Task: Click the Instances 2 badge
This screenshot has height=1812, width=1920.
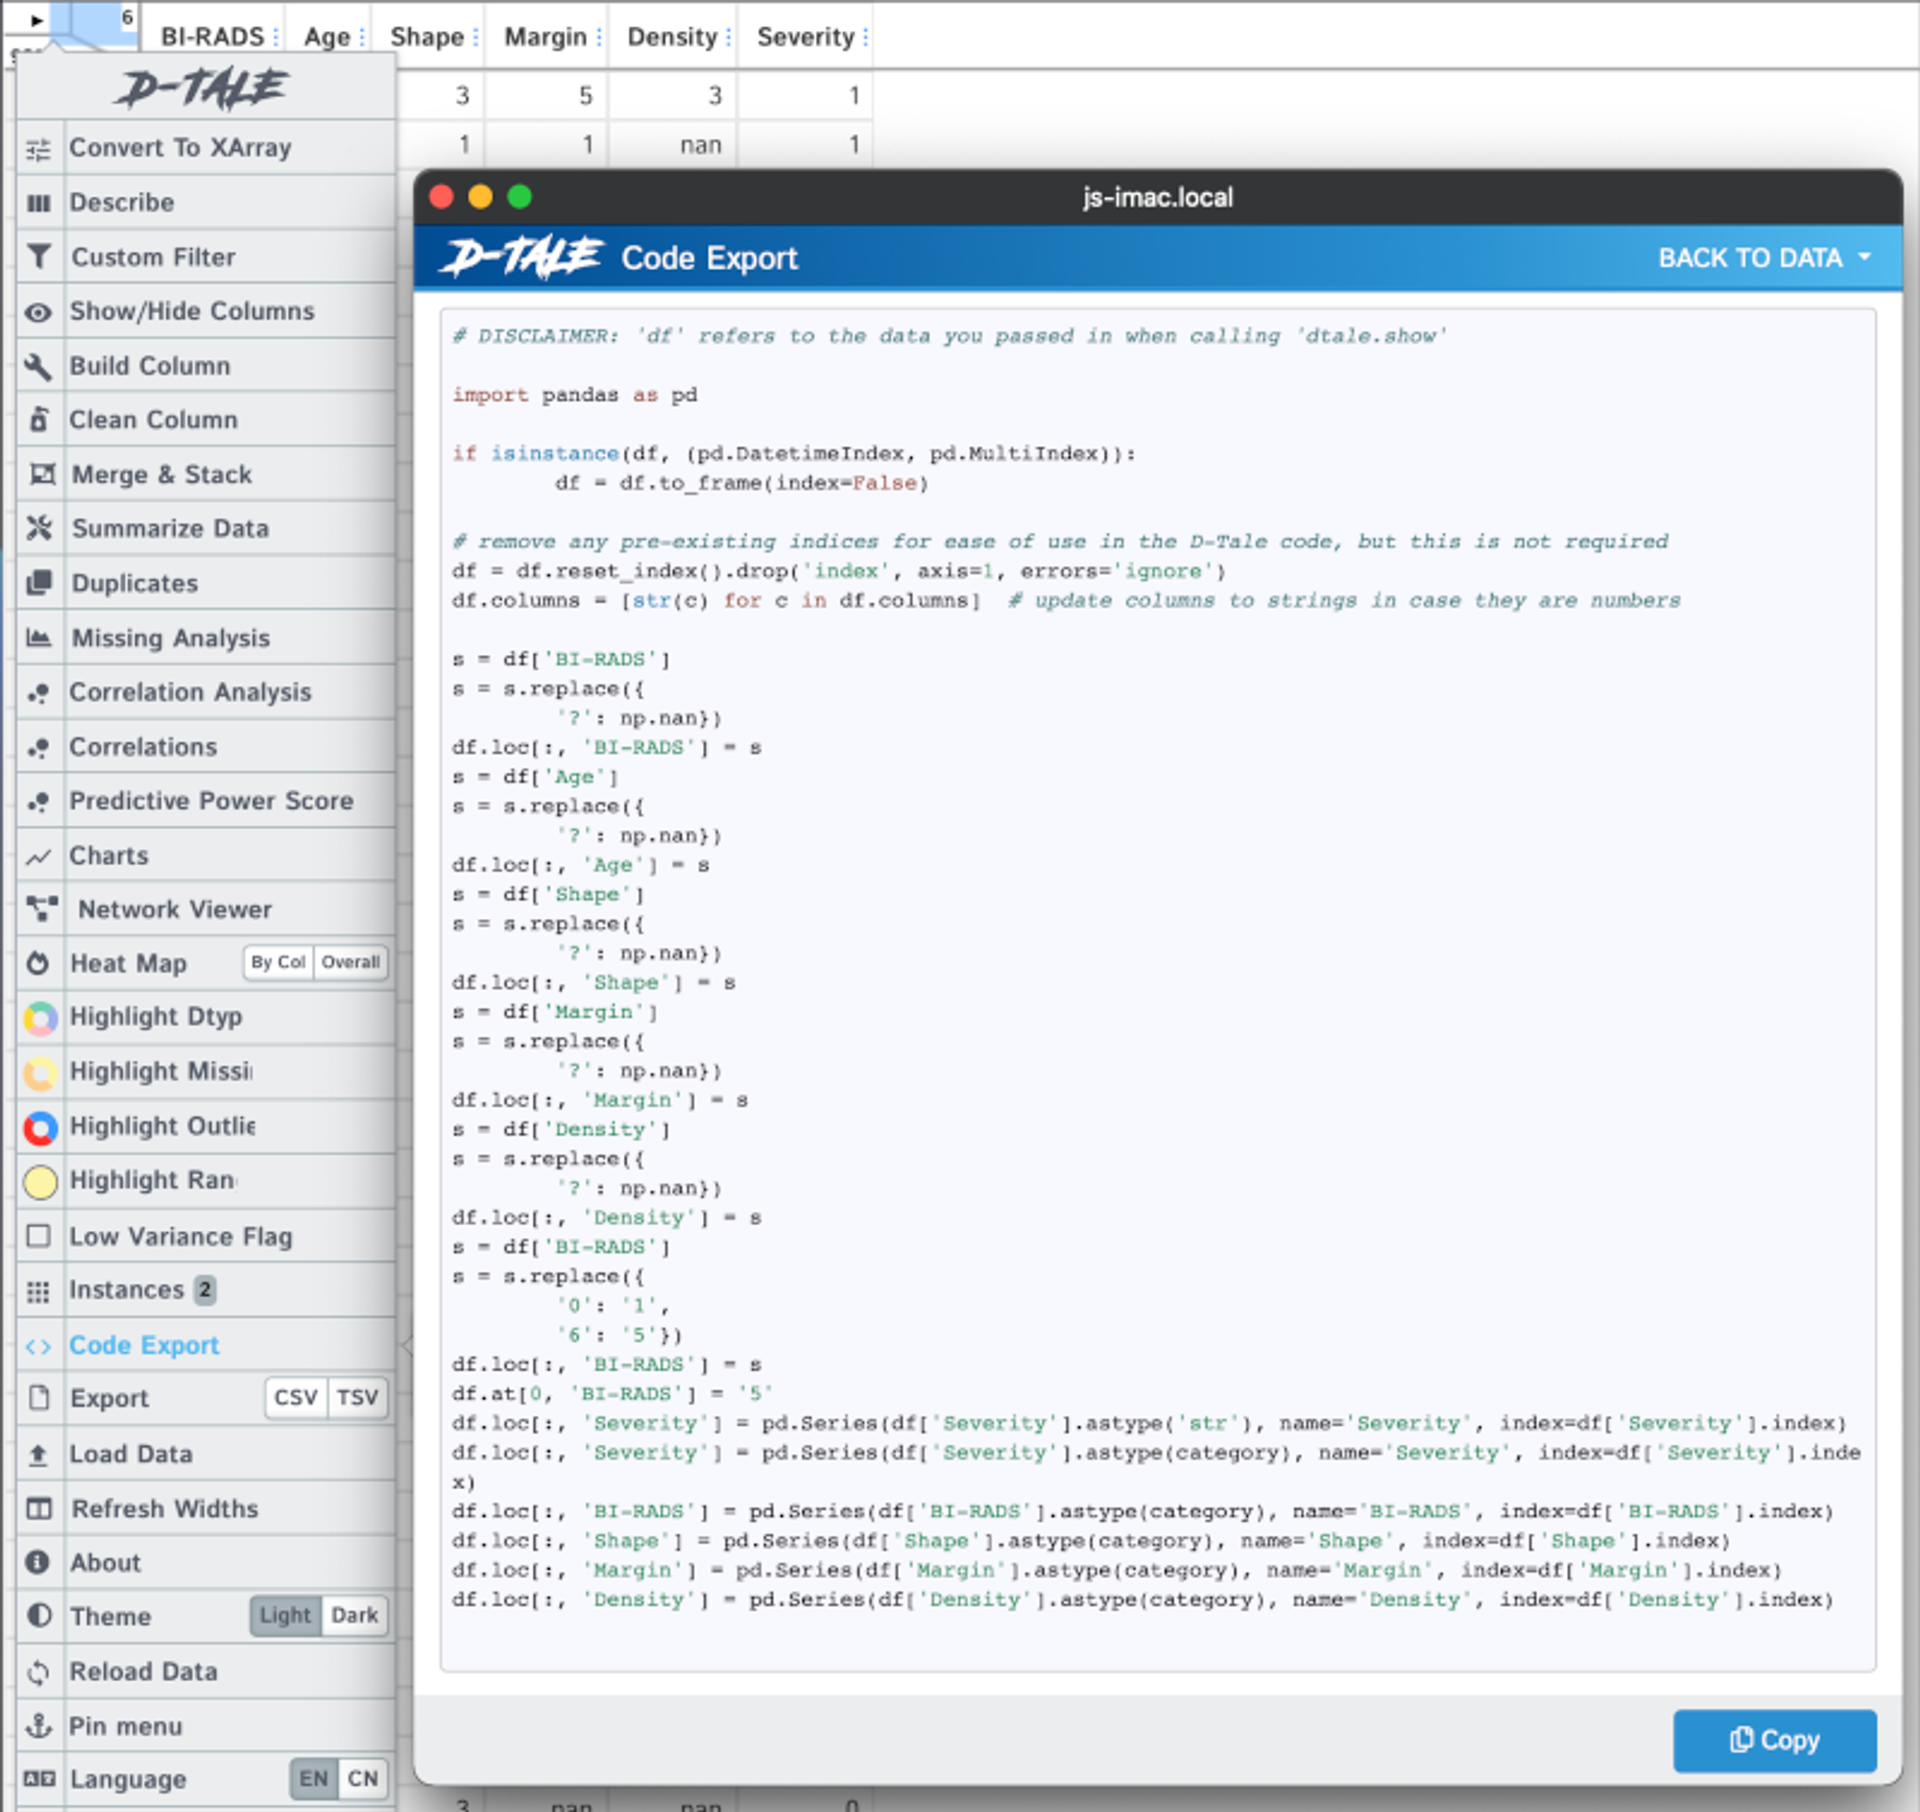Action: (205, 1290)
